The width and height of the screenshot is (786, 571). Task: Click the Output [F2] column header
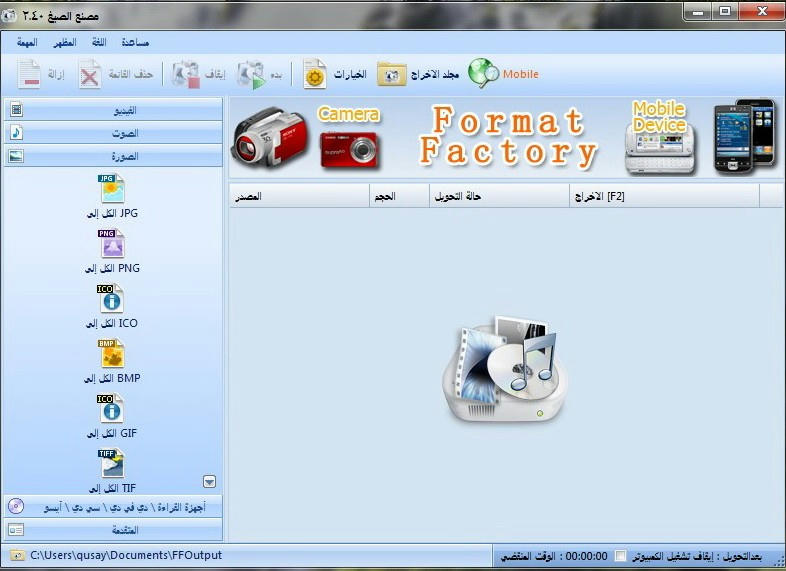664,196
